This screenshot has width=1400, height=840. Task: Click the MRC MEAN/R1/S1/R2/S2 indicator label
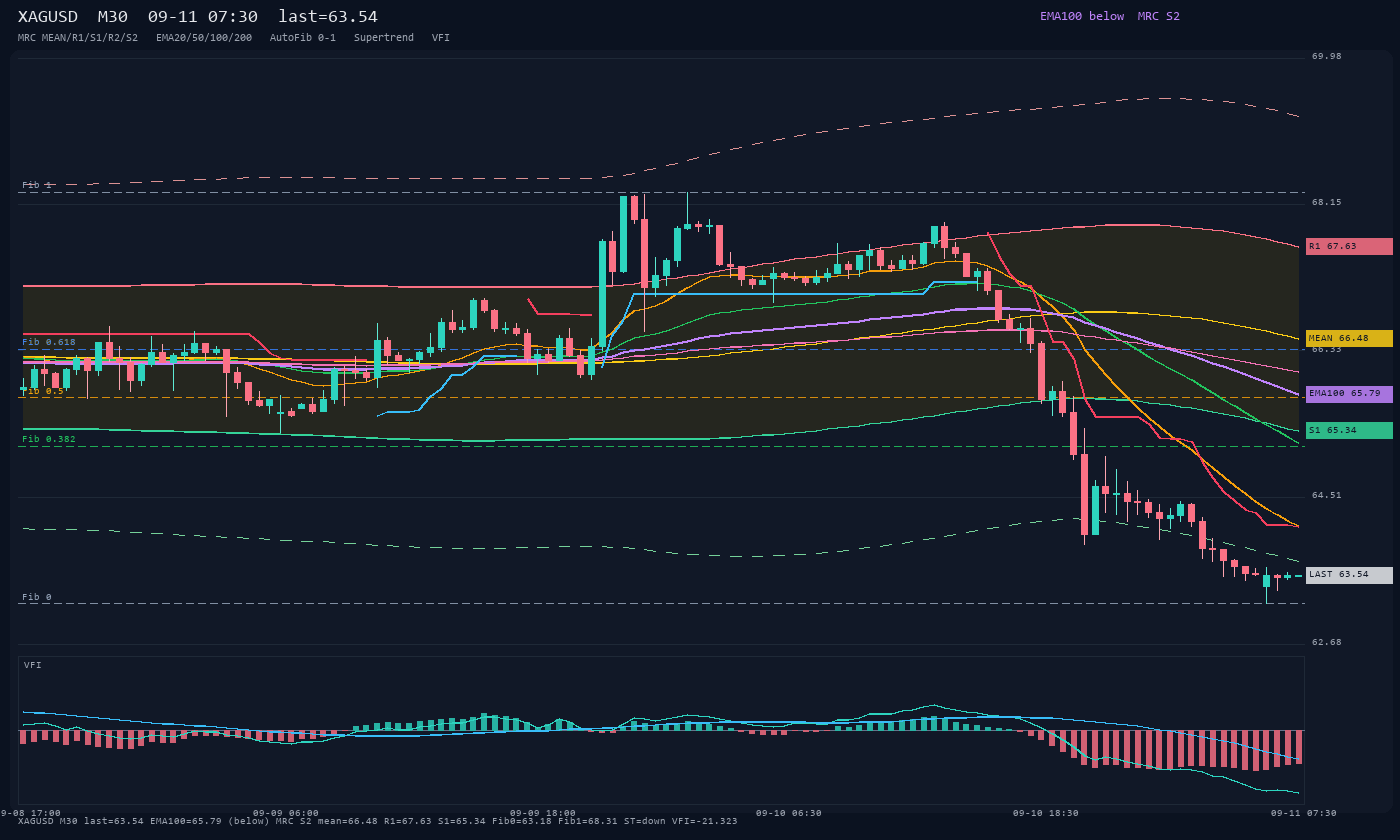pyautogui.click(x=78, y=38)
